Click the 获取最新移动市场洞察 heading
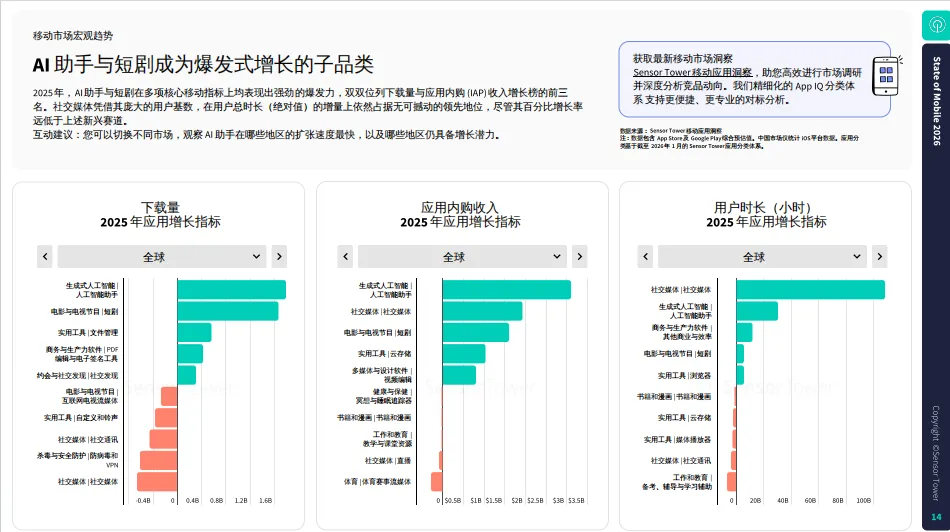950x532 pixels. [683, 58]
